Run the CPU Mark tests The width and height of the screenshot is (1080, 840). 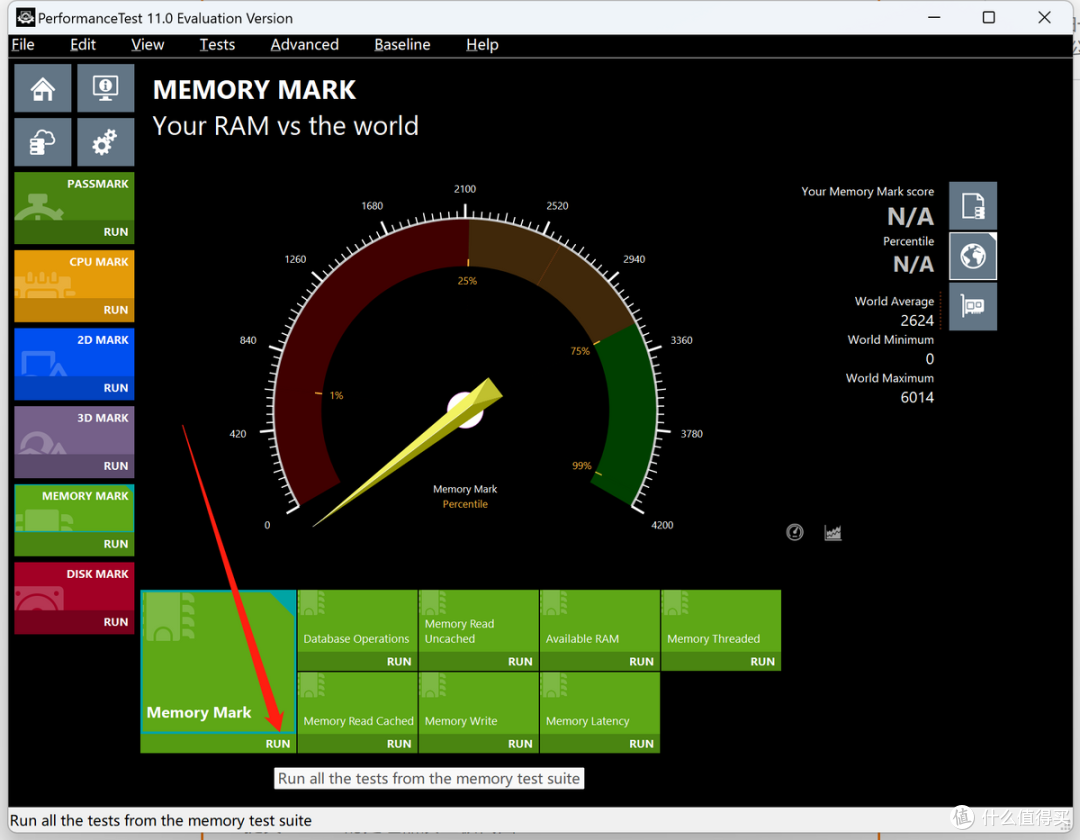tap(116, 310)
